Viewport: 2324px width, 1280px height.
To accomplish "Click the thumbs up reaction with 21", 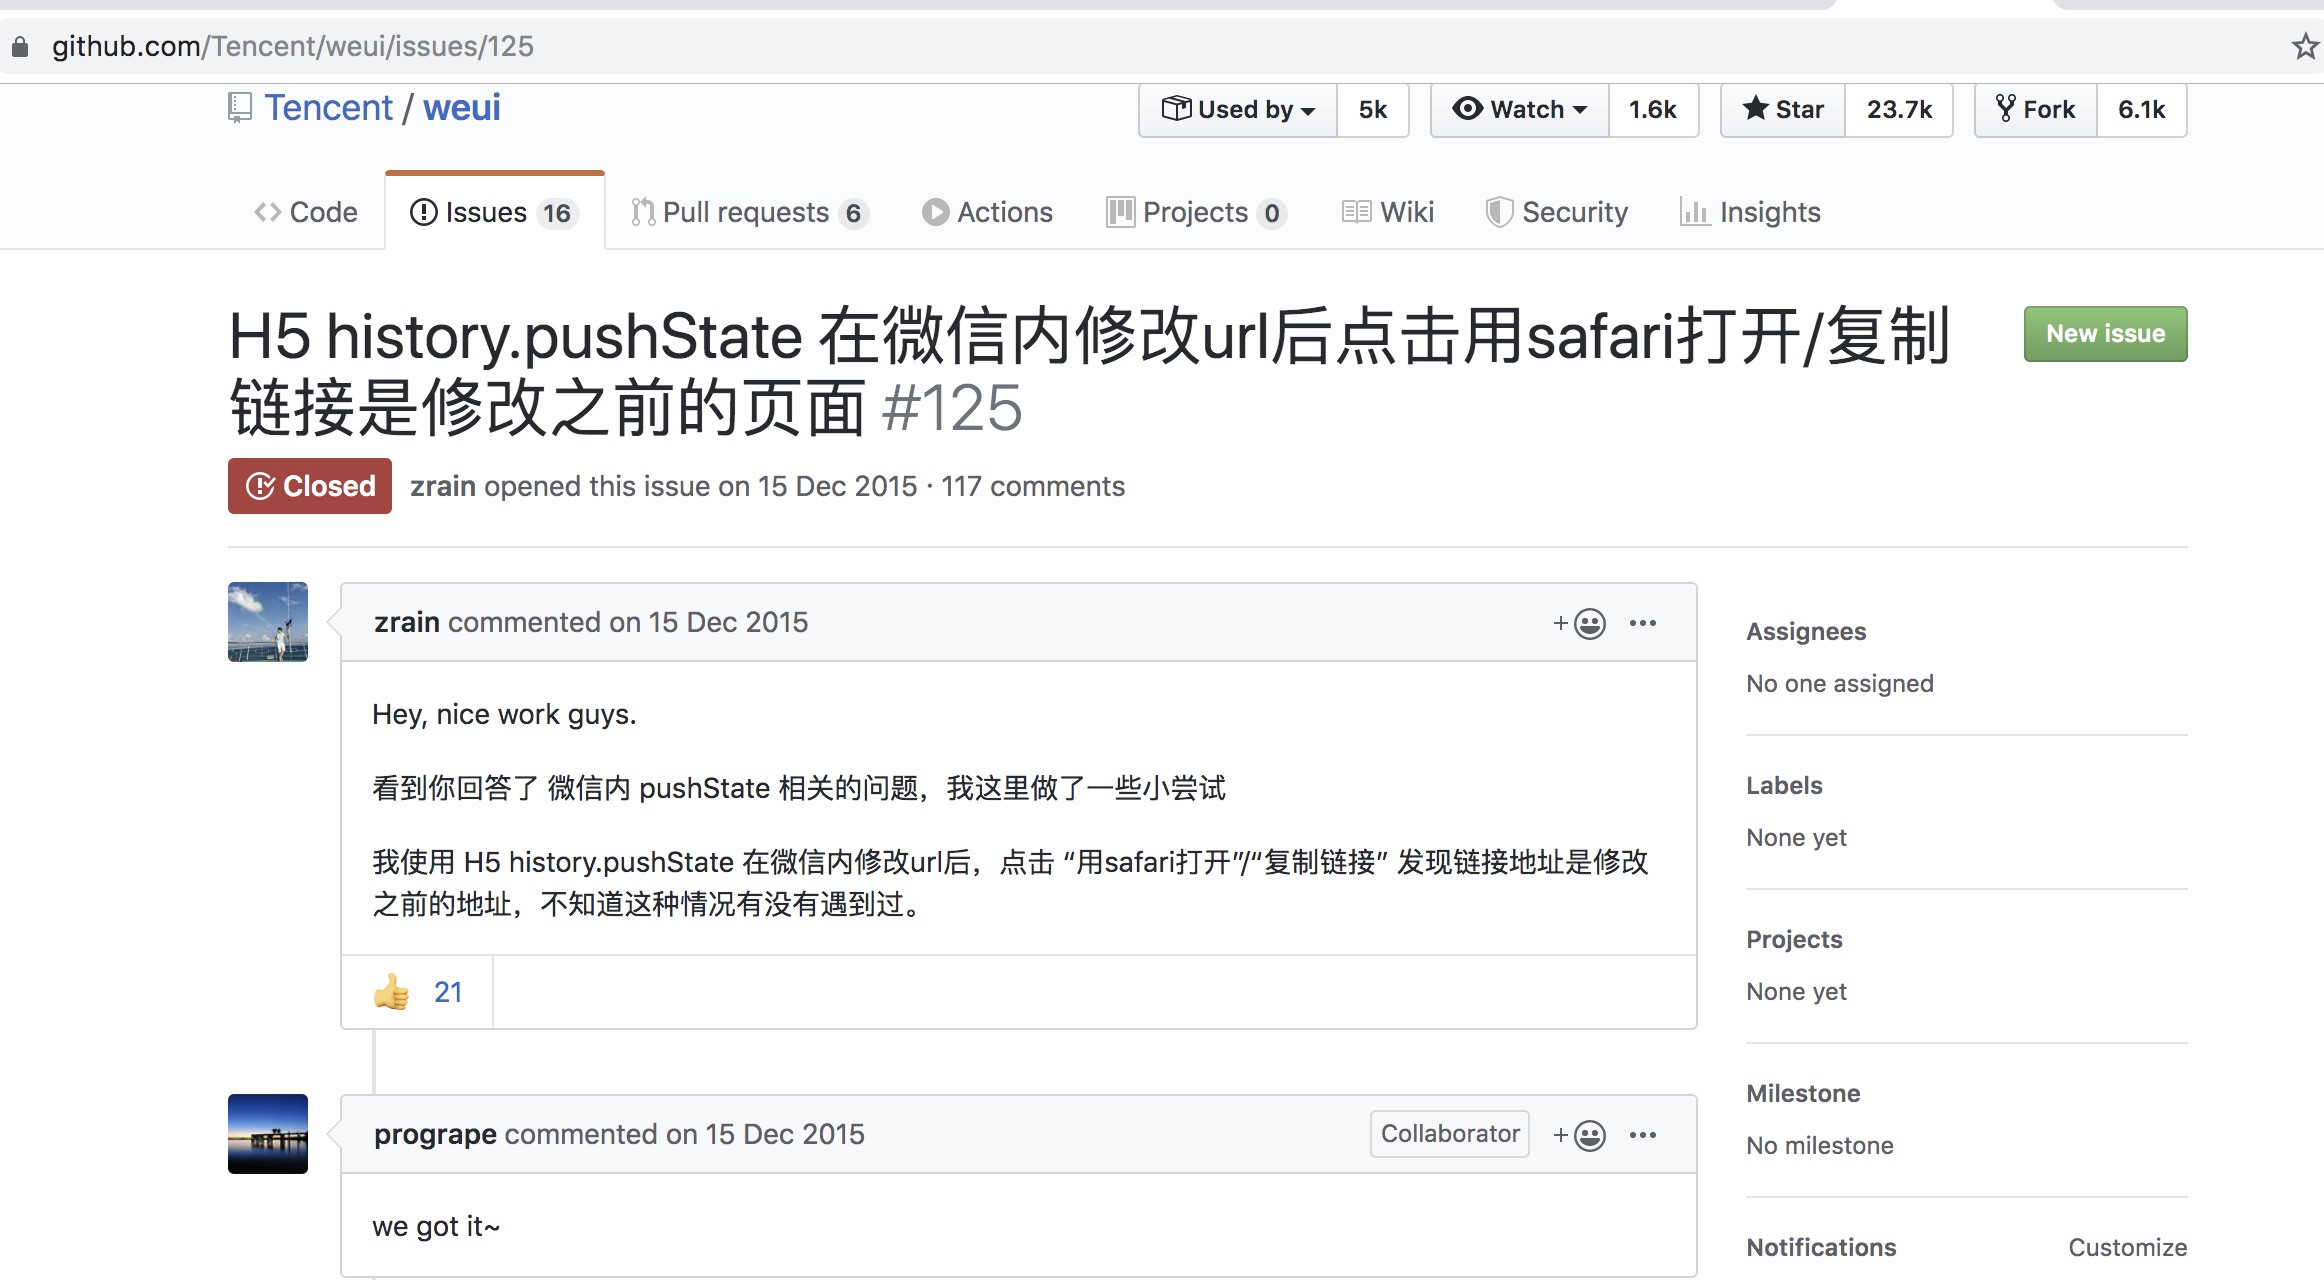I will click(417, 992).
